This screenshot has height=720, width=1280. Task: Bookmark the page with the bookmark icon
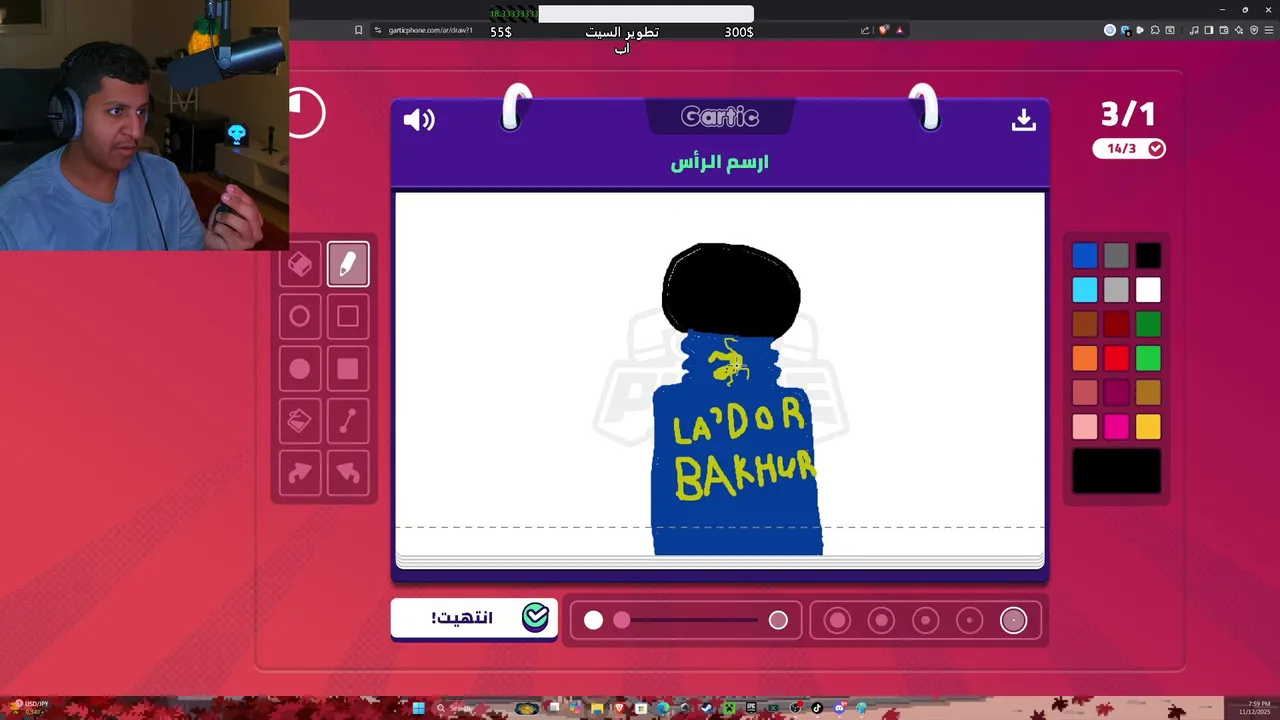click(358, 30)
